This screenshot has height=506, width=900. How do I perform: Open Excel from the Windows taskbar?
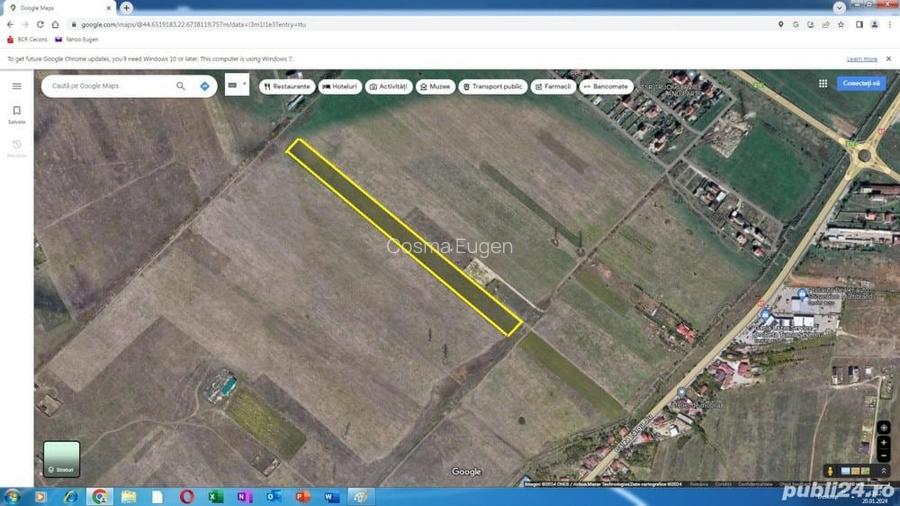[216, 496]
